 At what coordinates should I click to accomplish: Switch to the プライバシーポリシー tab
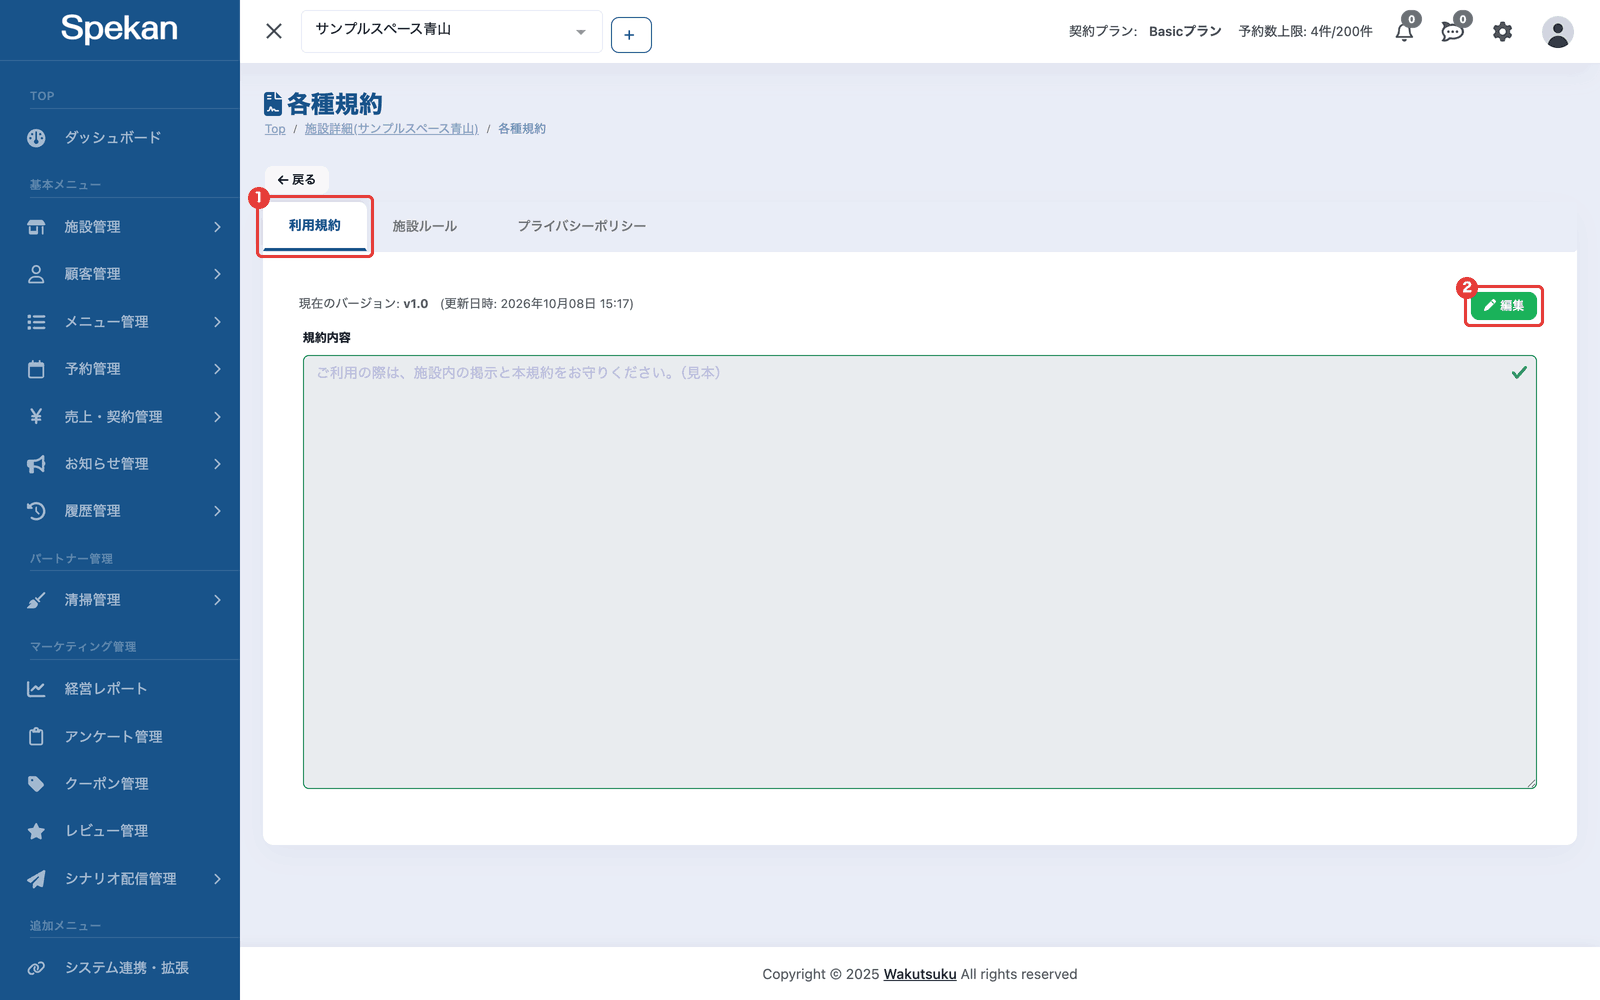coord(582,226)
